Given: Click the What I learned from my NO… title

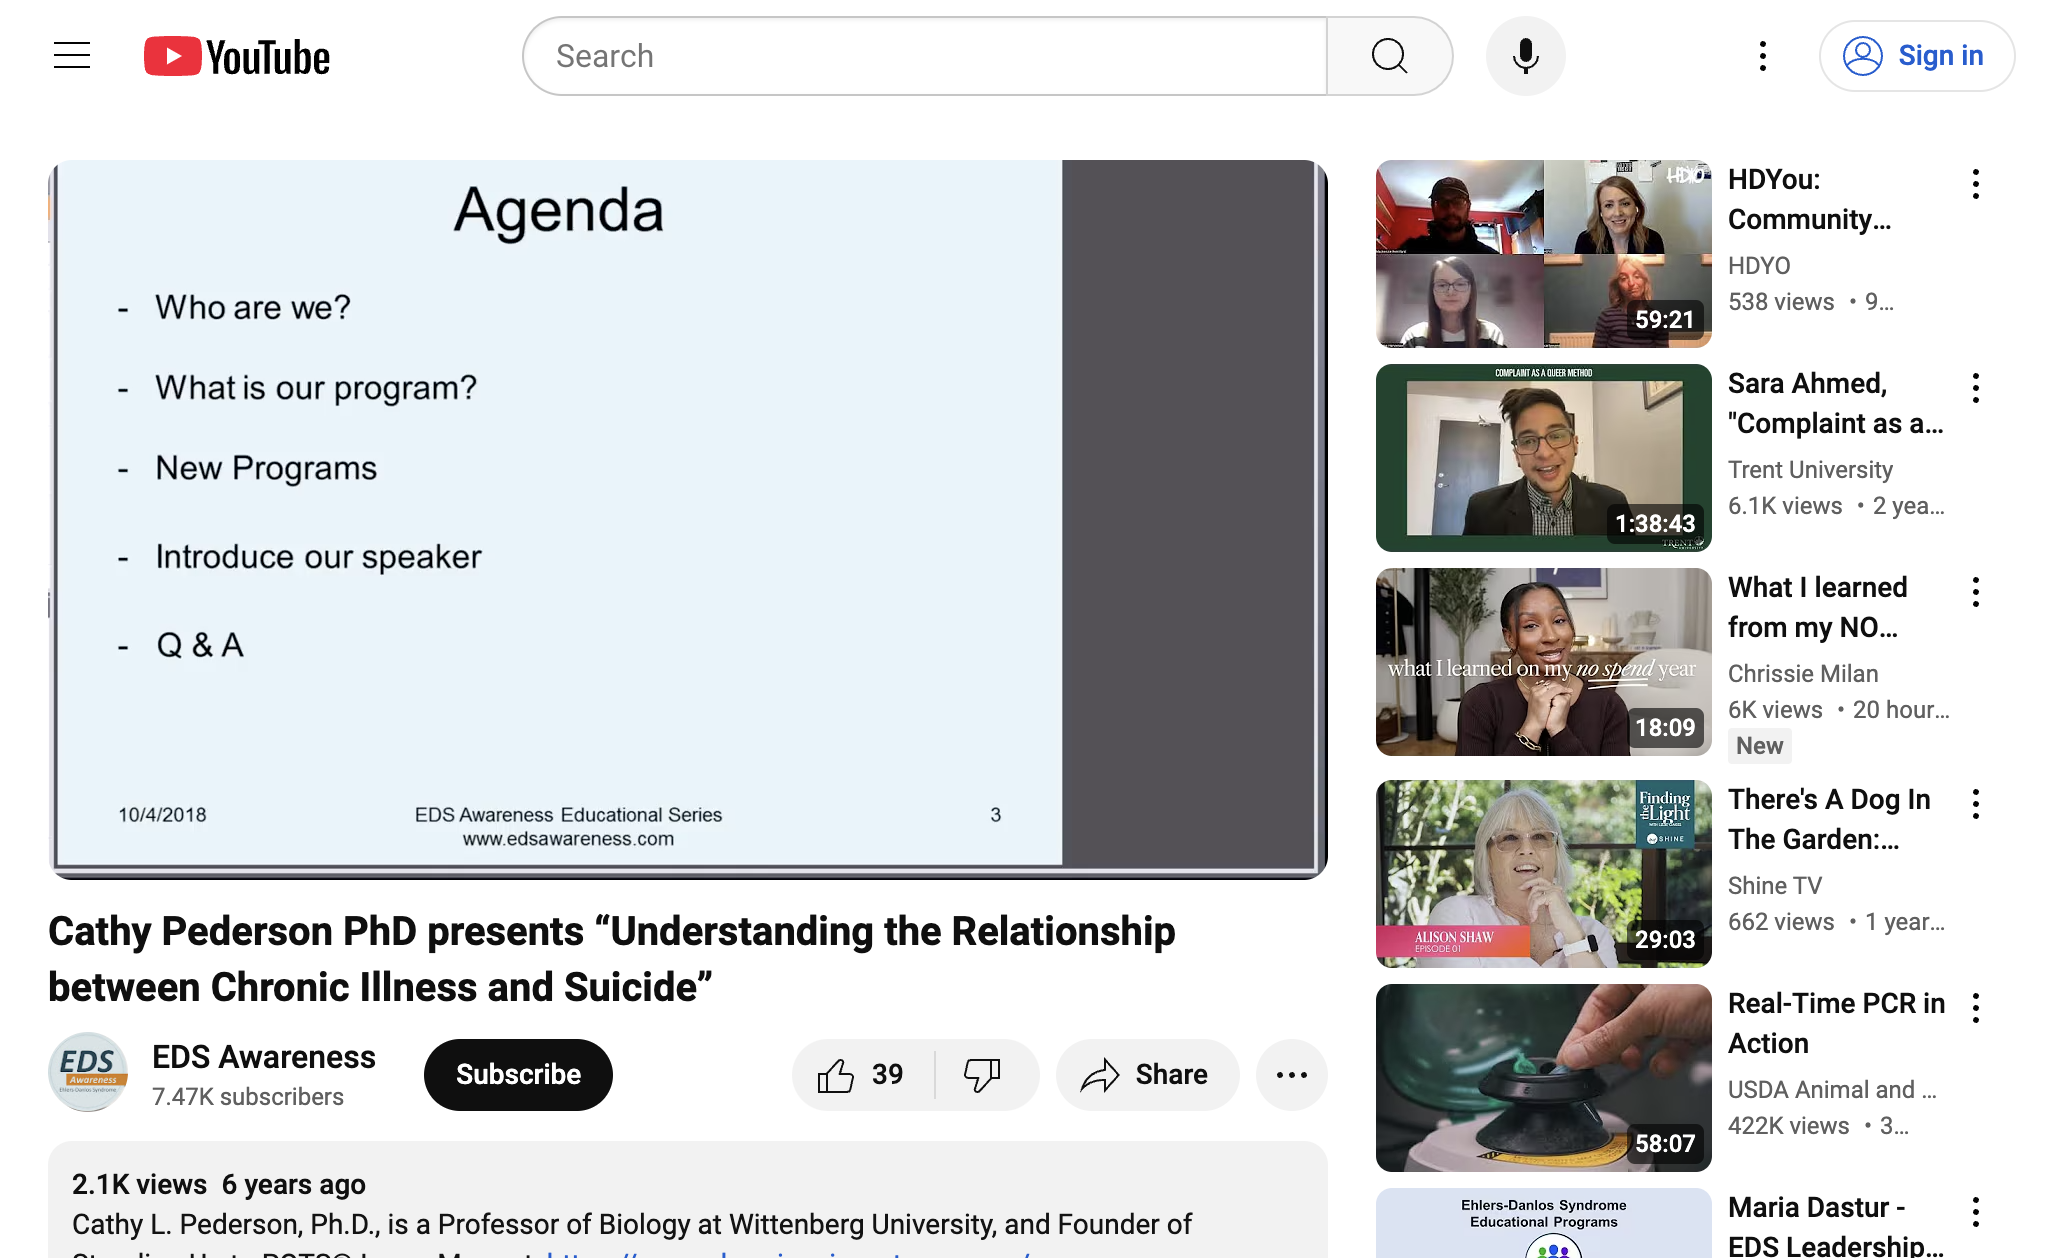Looking at the screenshot, I should coord(1818,607).
